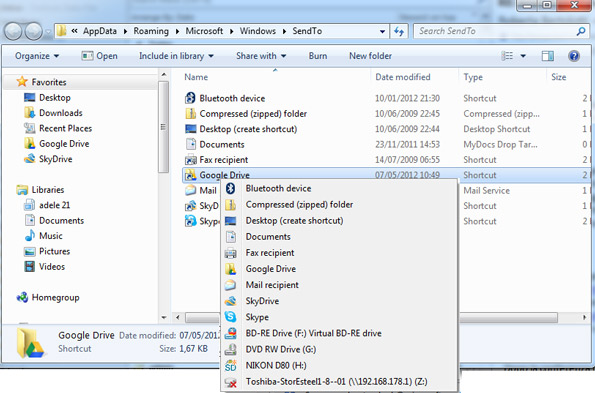Expand the arrow after Windows in breadcrumb

(x=284, y=31)
